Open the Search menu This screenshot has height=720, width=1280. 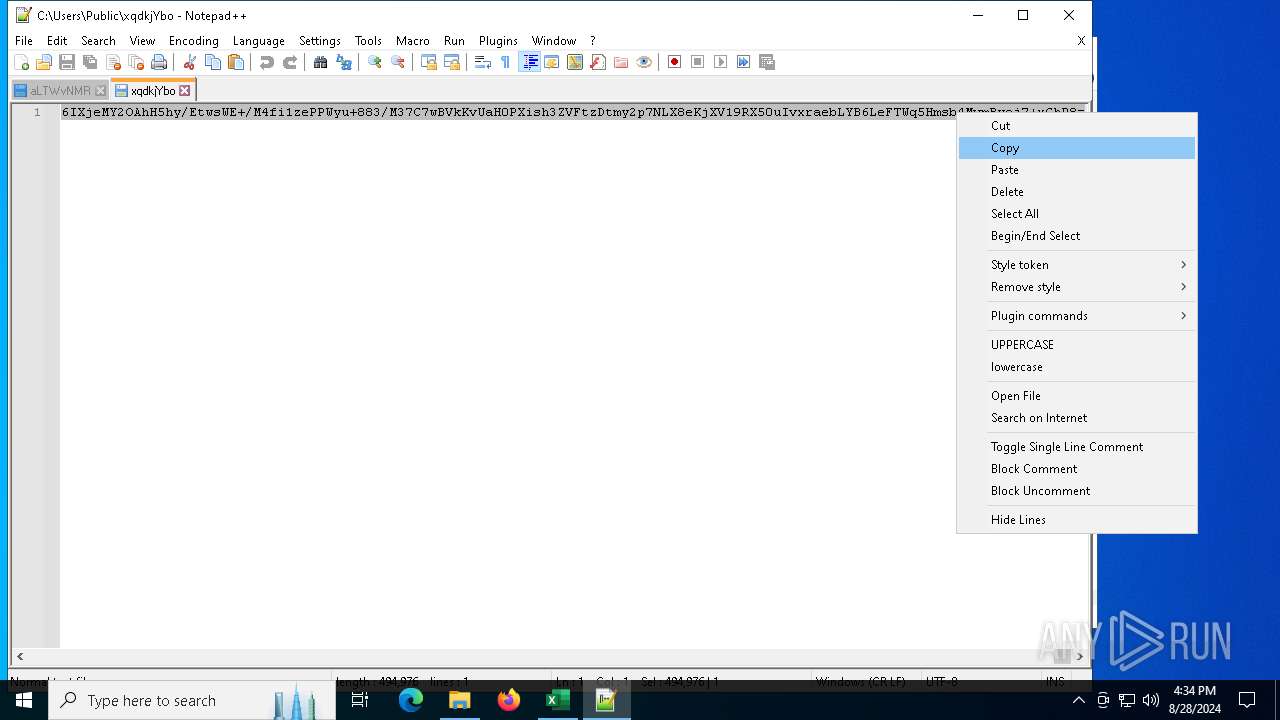point(98,41)
